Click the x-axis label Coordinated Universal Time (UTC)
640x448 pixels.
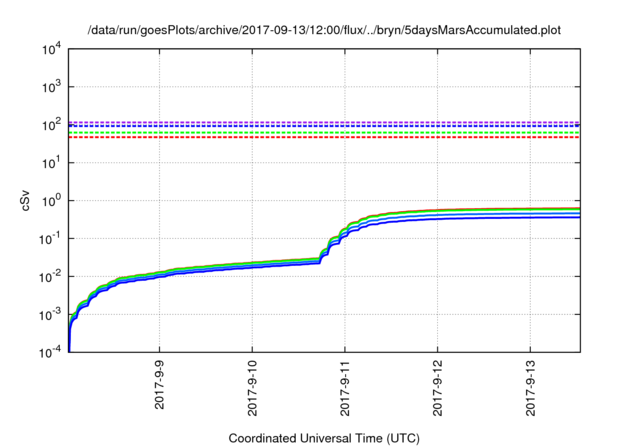pos(324,438)
